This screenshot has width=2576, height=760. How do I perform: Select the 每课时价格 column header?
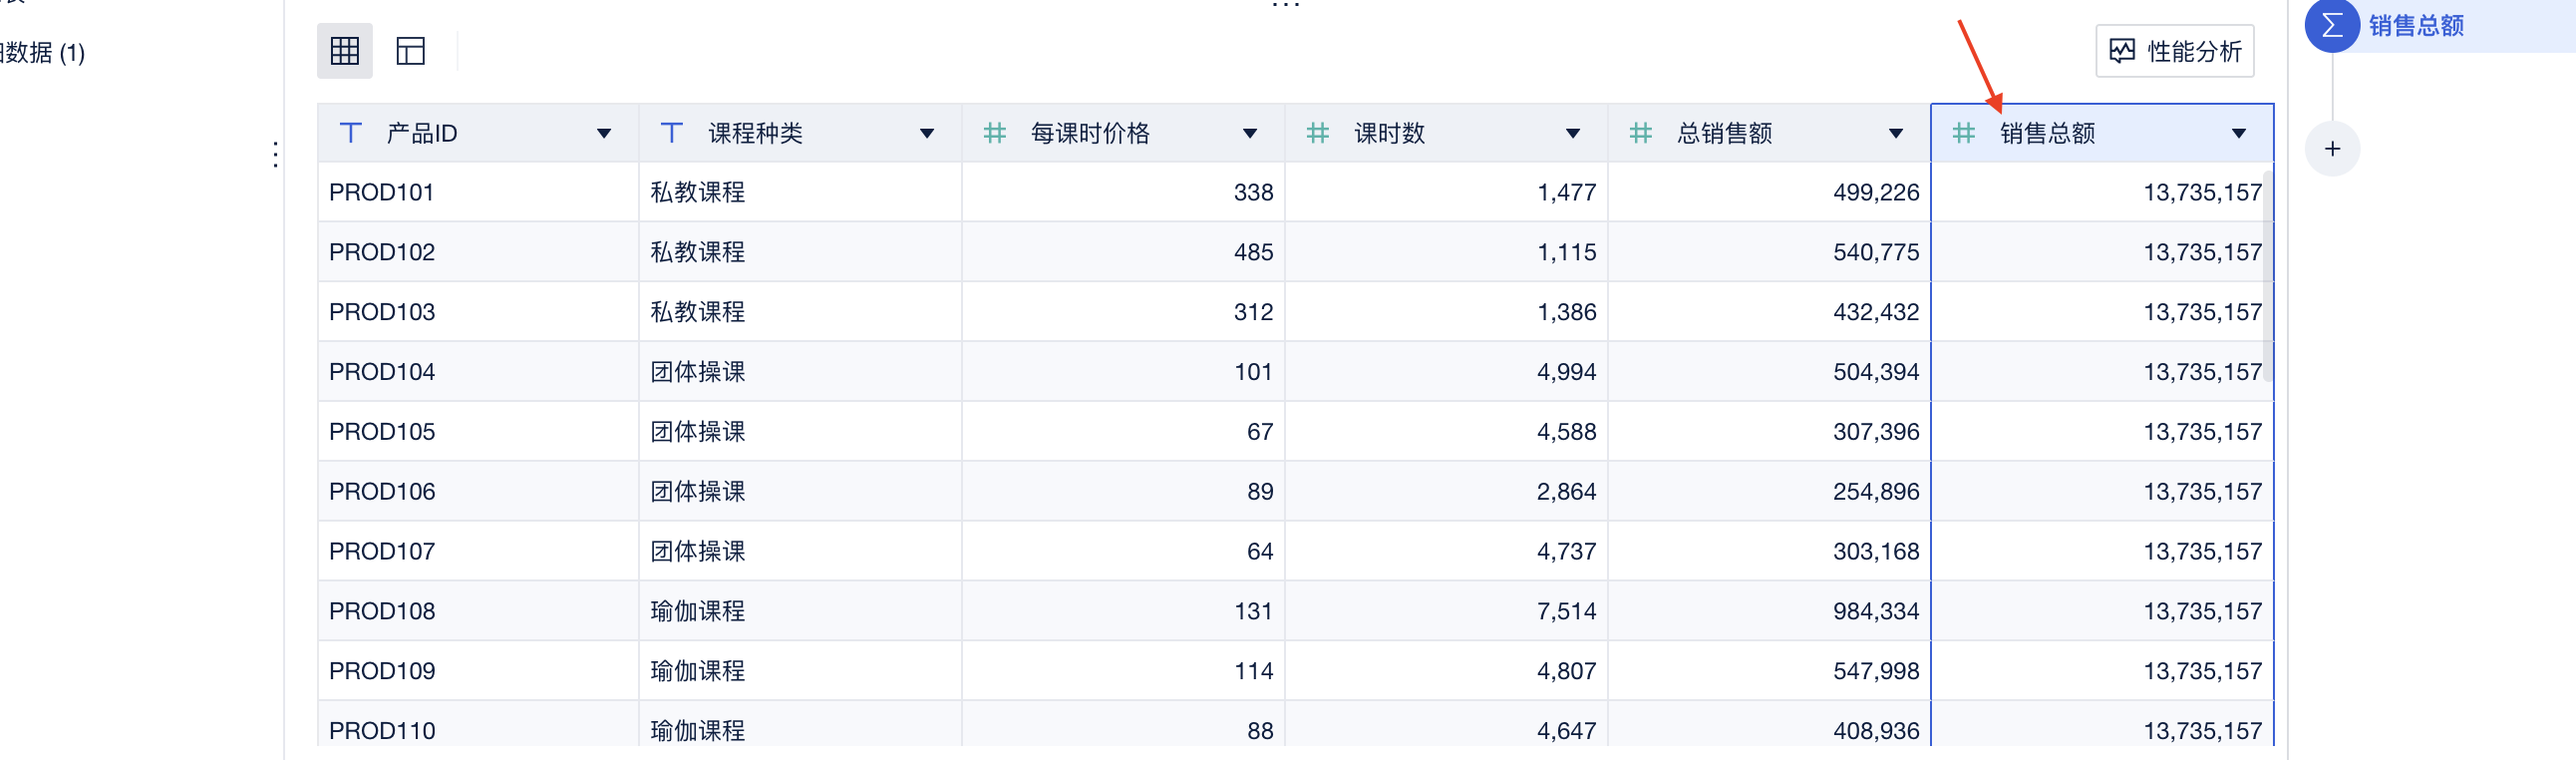tap(1124, 133)
